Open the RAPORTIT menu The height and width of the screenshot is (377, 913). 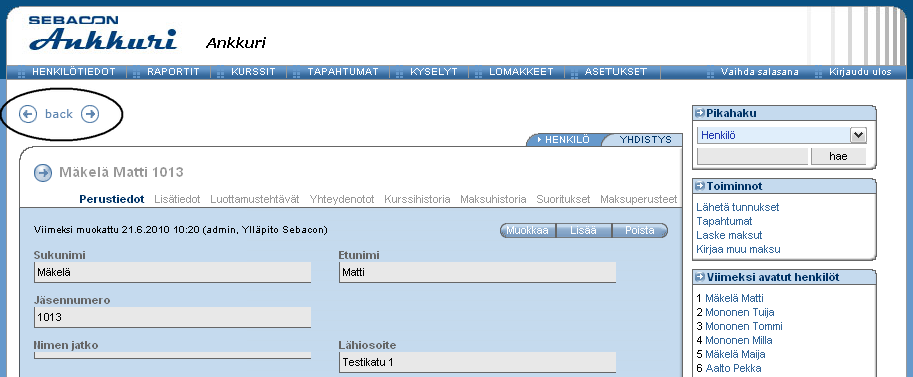click(x=174, y=72)
